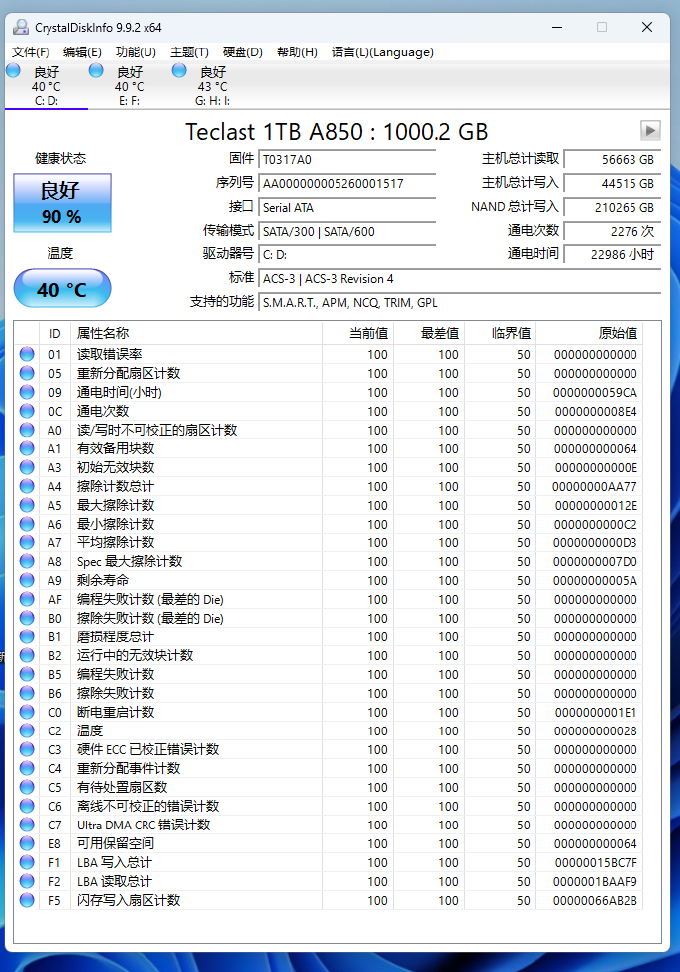Click the host total reads value 56663 GB
Viewport: 680px width, 972px height.
[x=612, y=159]
